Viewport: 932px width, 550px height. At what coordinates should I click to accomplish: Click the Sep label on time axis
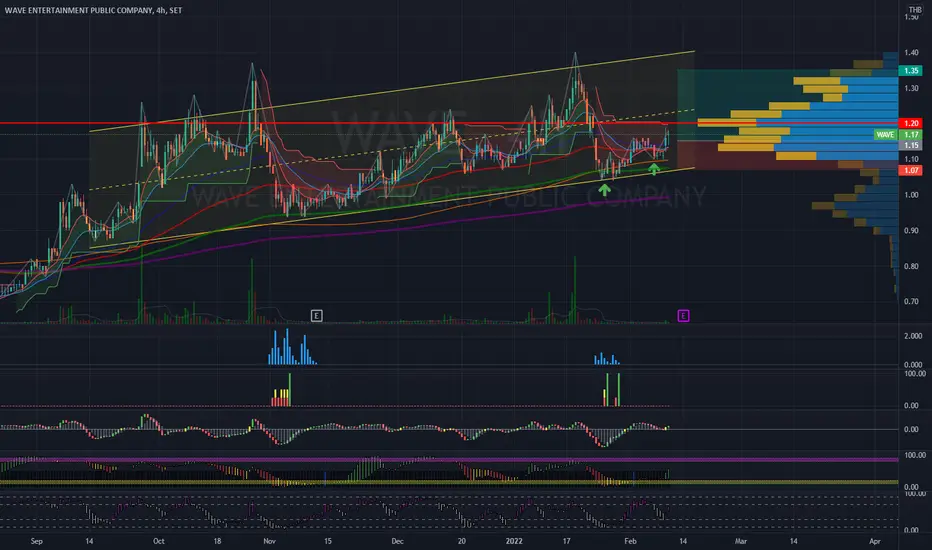(x=36, y=541)
